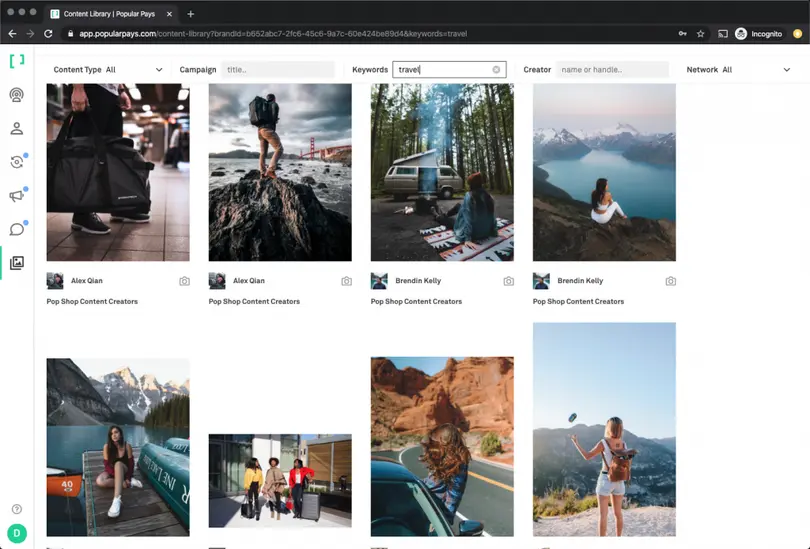Open the Golden Gate Bridge hiker thumbnail
This screenshot has height=549, width=810.
click(x=280, y=172)
